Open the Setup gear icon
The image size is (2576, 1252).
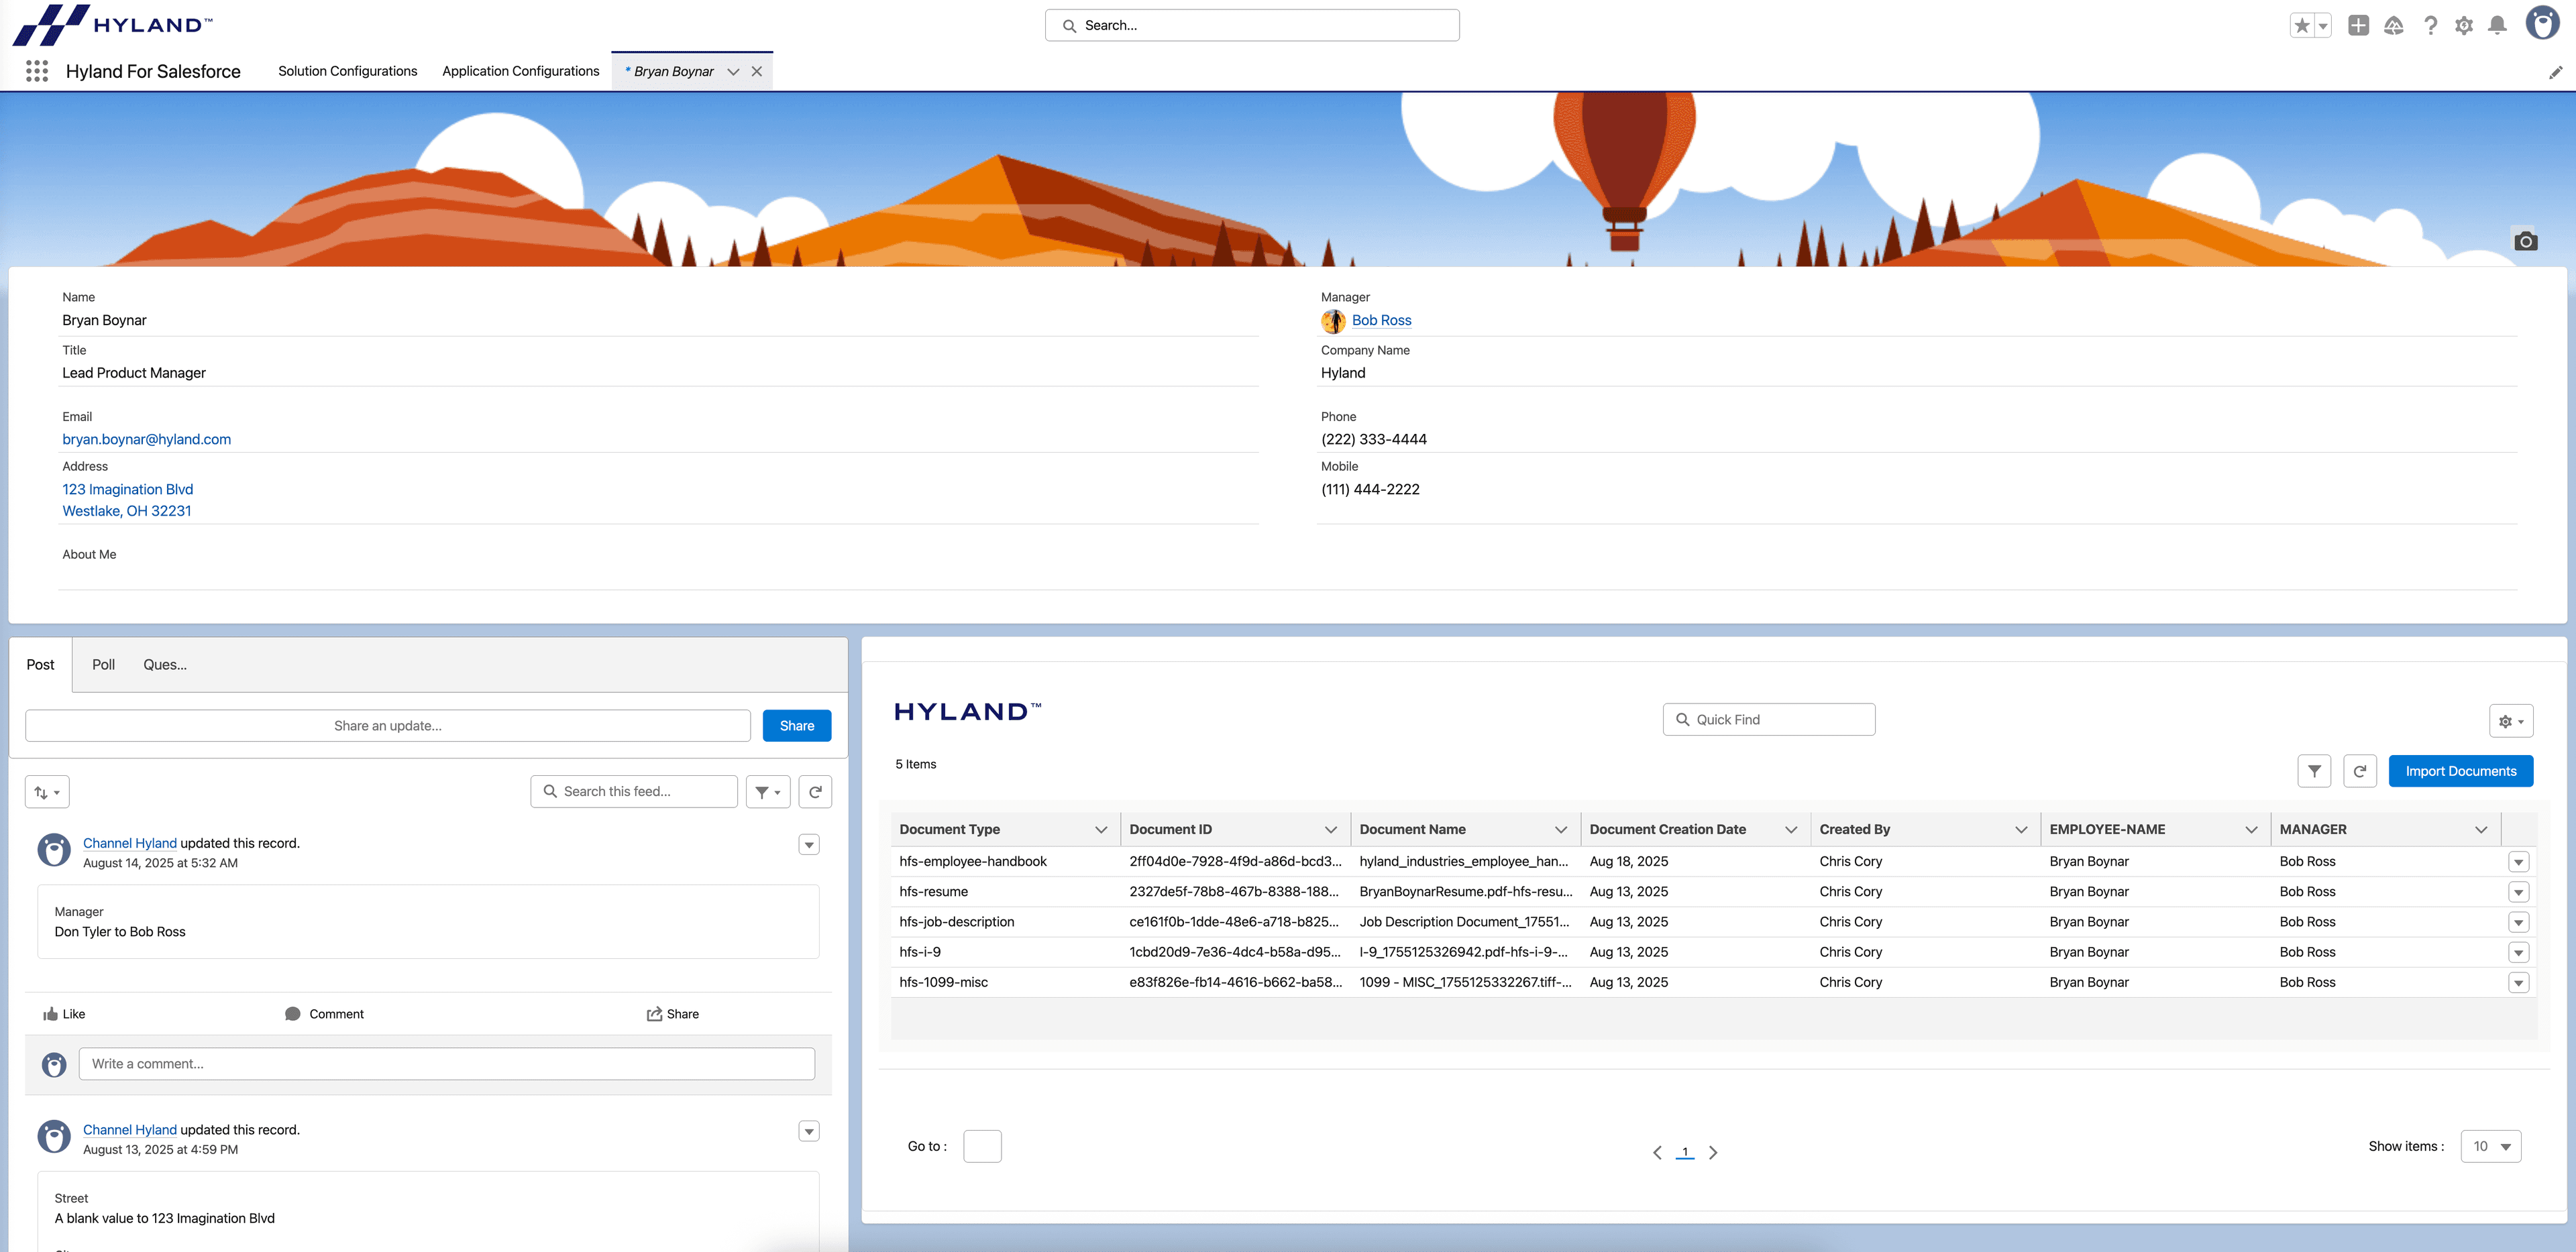tap(2464, 26)
